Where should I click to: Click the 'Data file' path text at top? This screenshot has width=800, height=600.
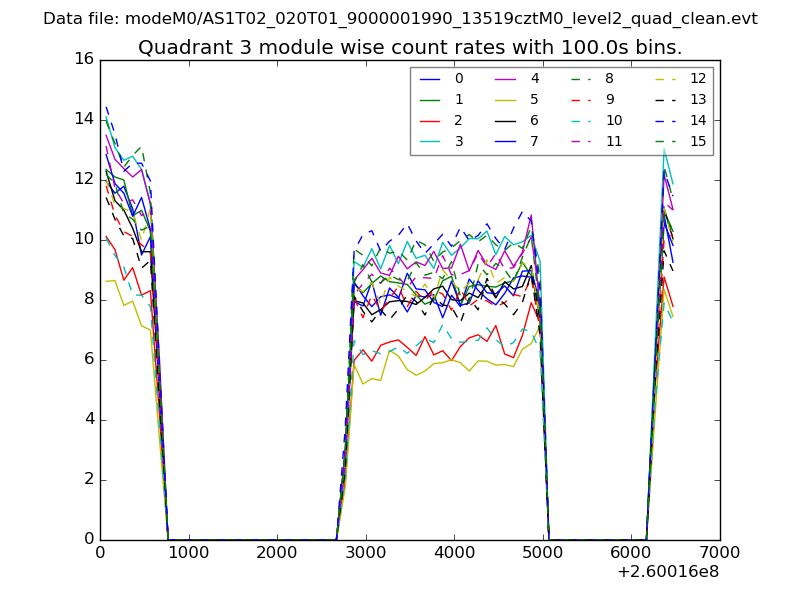[x=400, y=19]
